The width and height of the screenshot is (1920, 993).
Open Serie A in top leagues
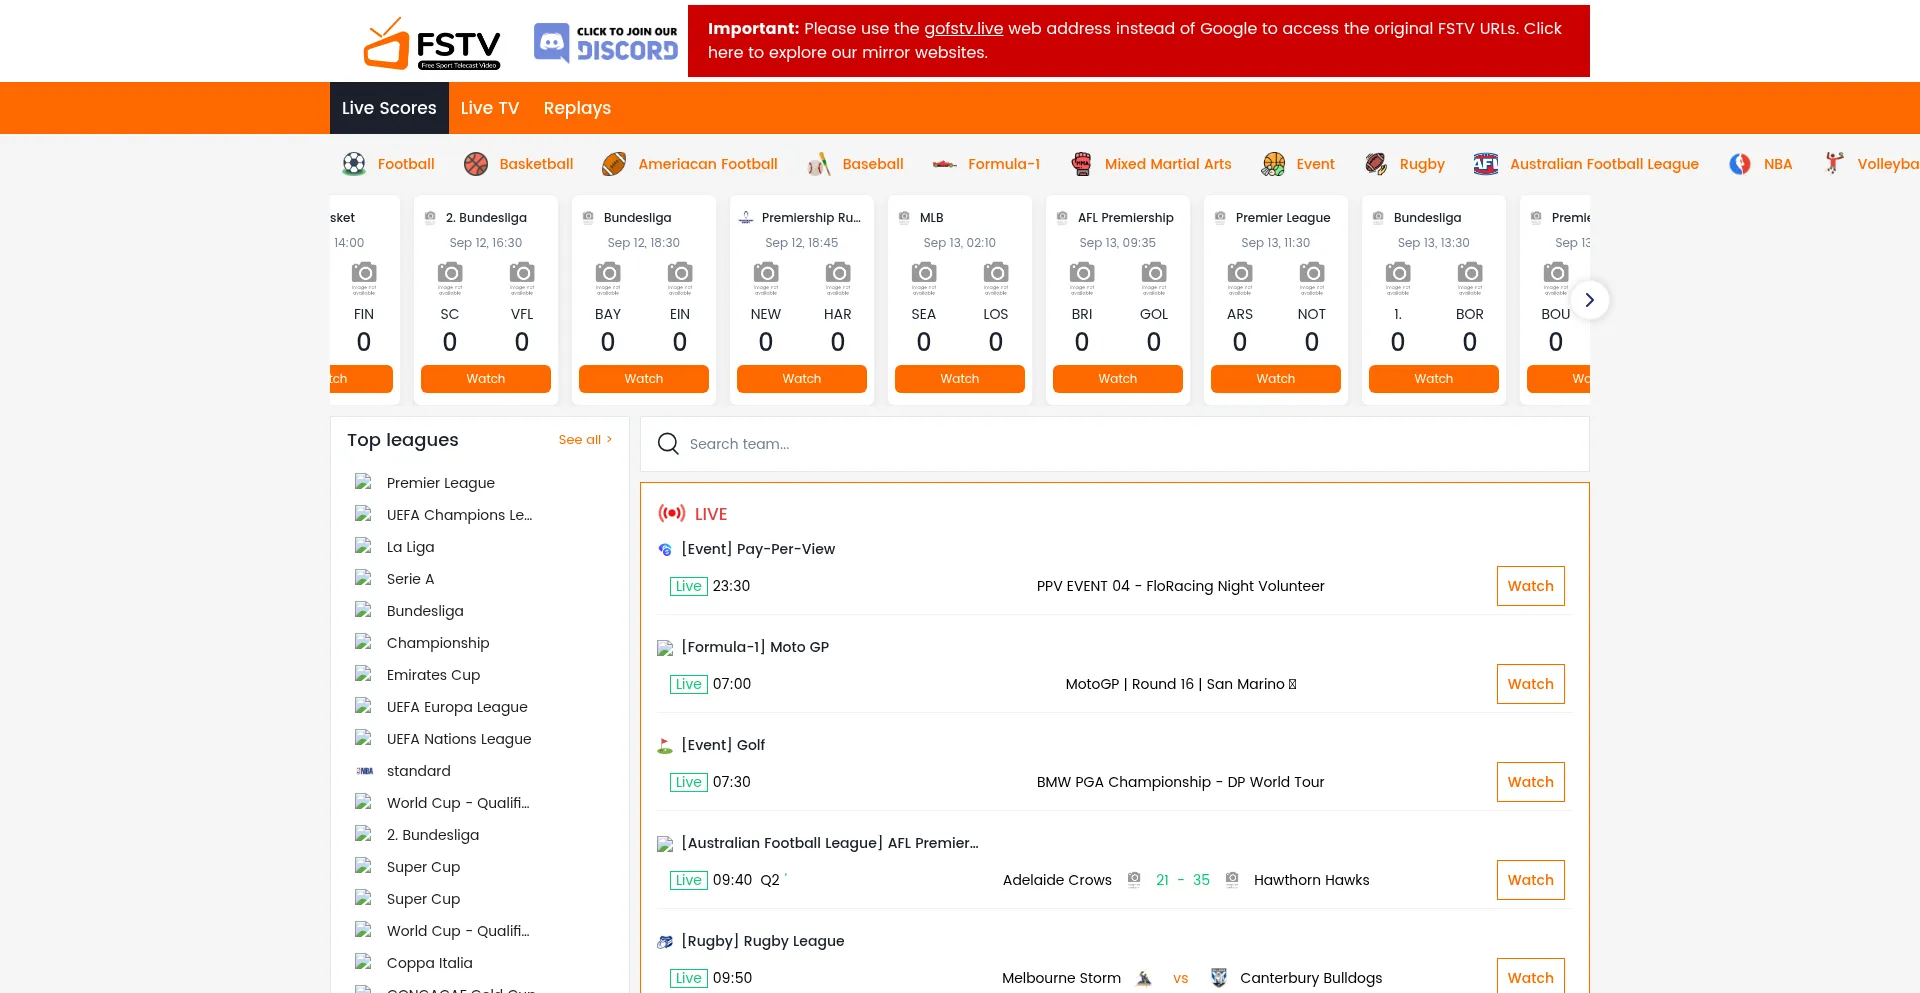pos(410,579)
